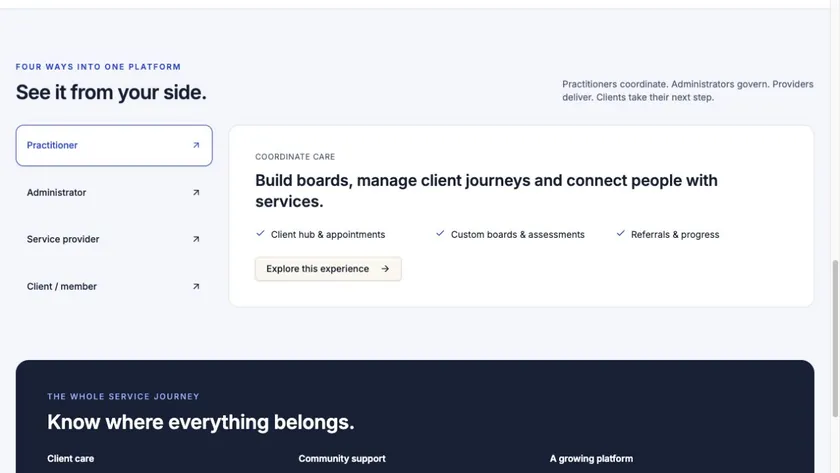840x473 pixels.
Task: Click the checkmark beside Custom boards & assessments
Action: coord(440,234)
